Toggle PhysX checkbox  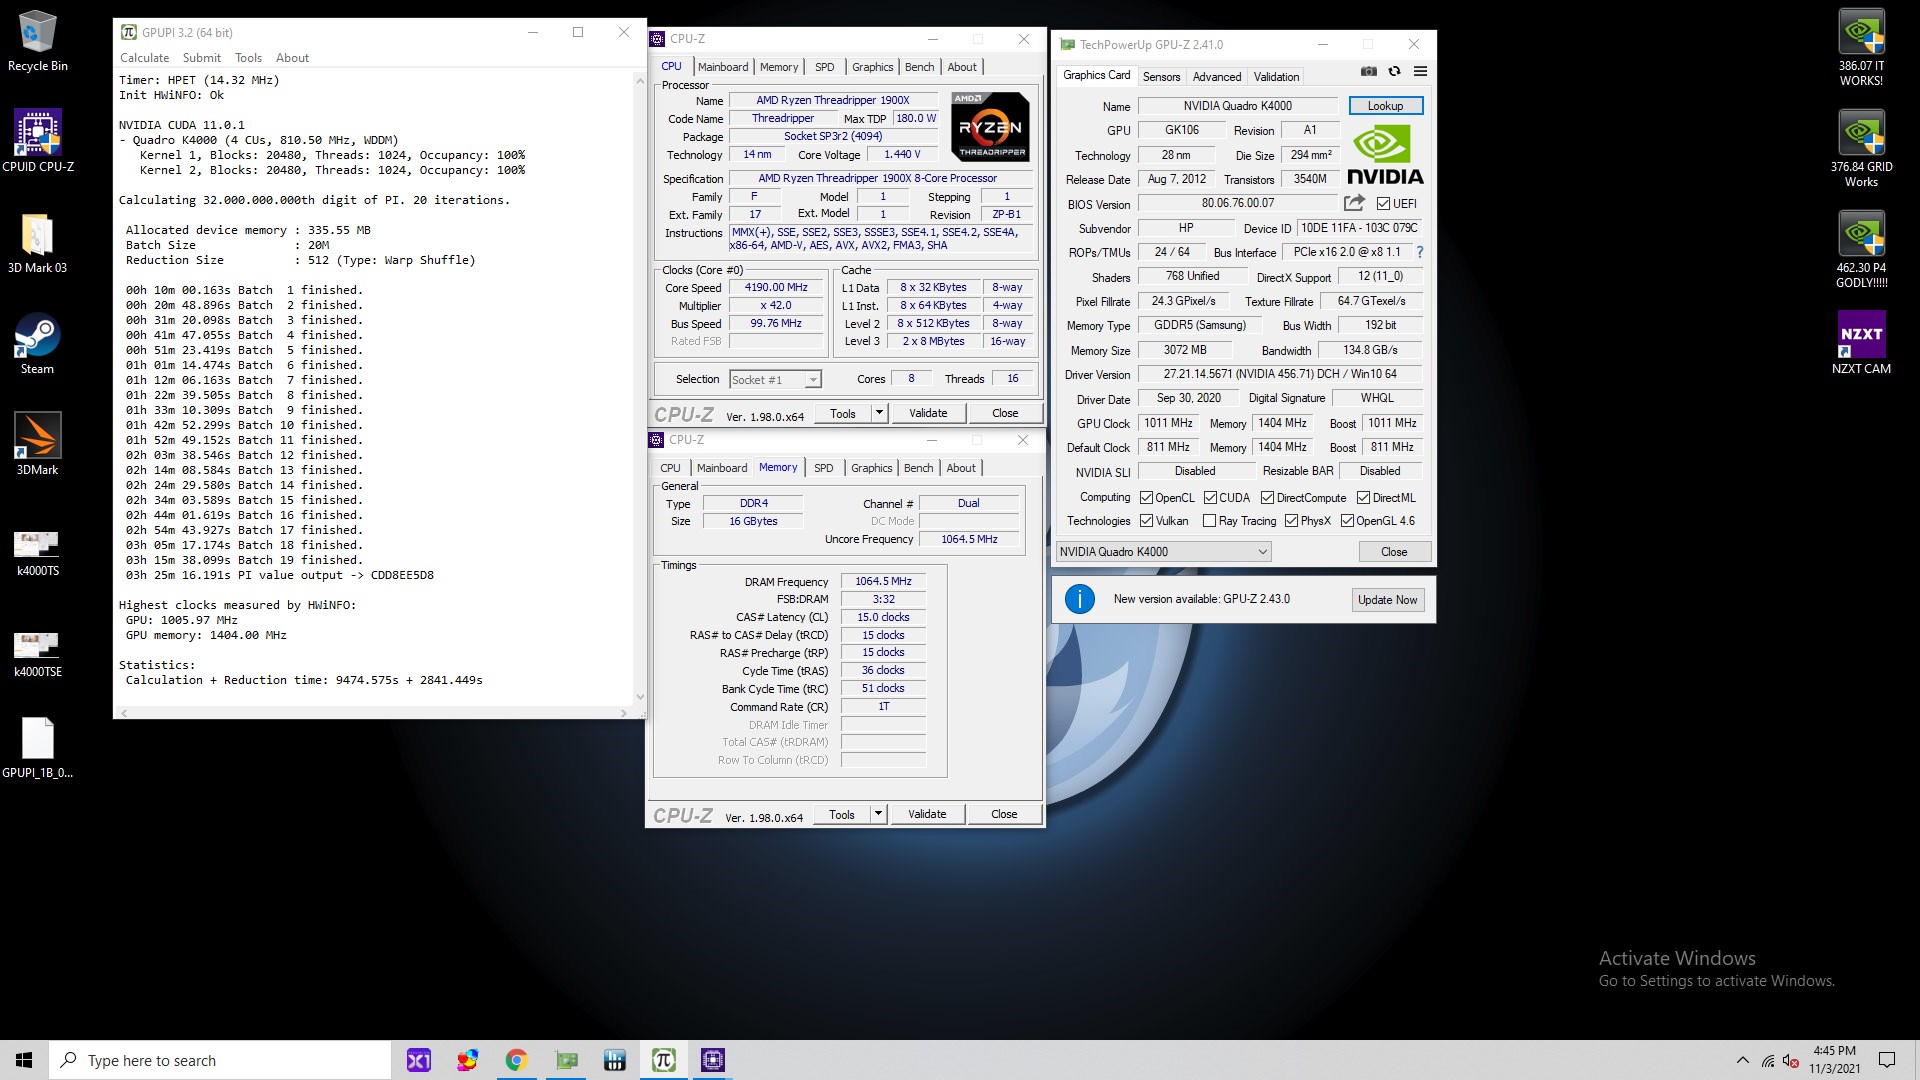tap(1291, 521)
